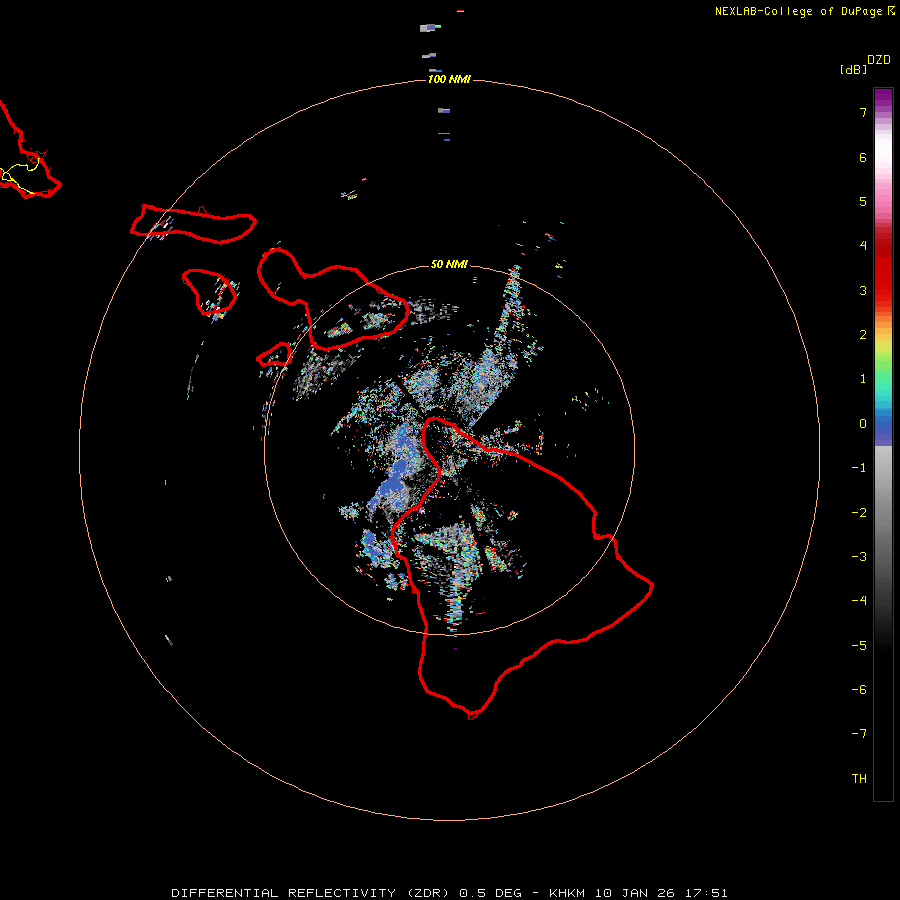
Task: Click the [dB] unit label
Action: [x=853, y=69]
